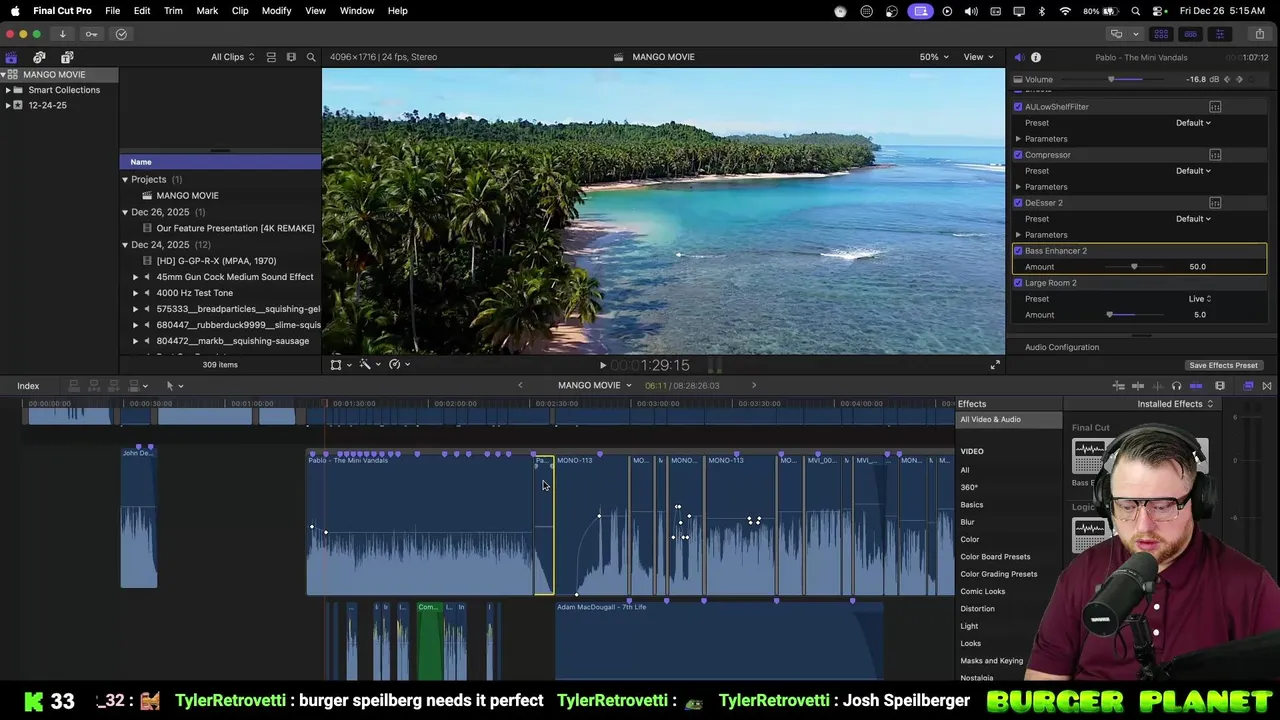The height and width of the screenshot is (720, 1280).
Task: Click the Save Effects Preset button
Action: tap(1223, 366)
